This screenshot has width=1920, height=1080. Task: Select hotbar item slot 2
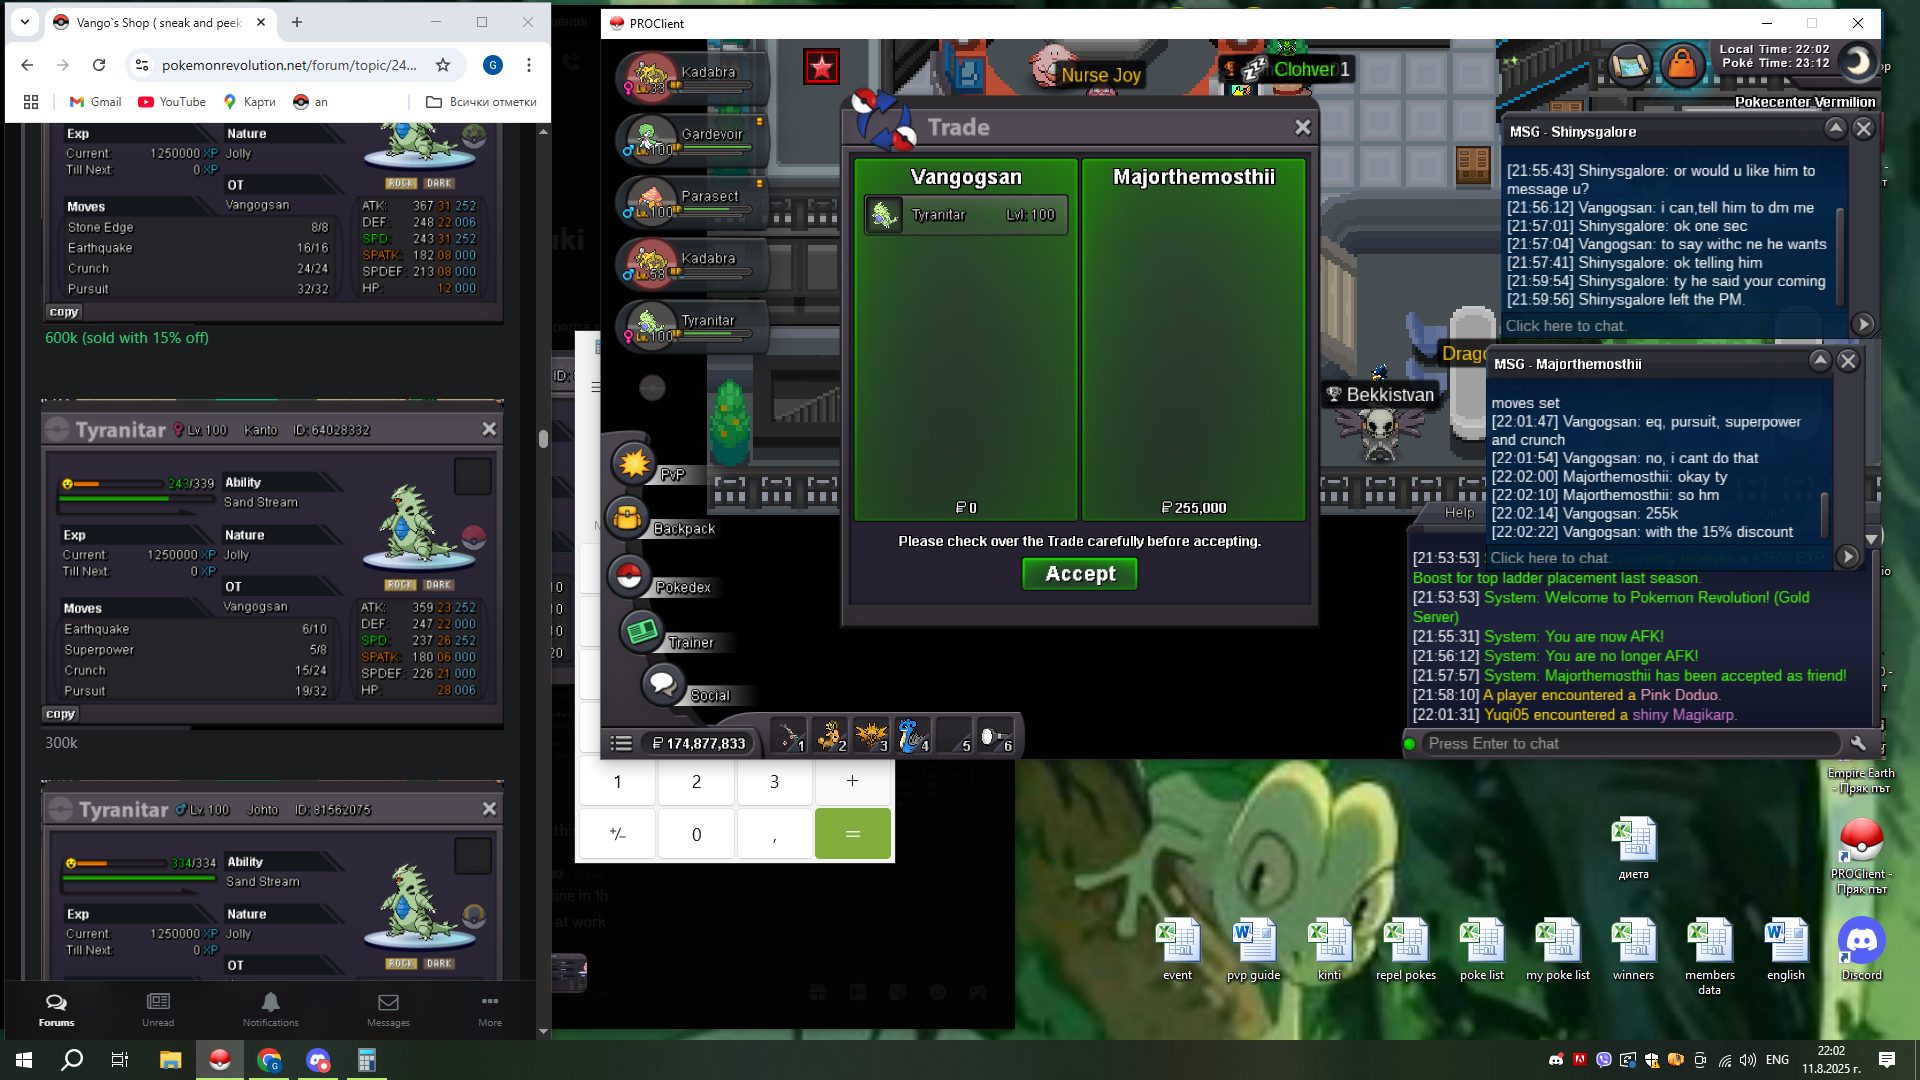(830, 737)
